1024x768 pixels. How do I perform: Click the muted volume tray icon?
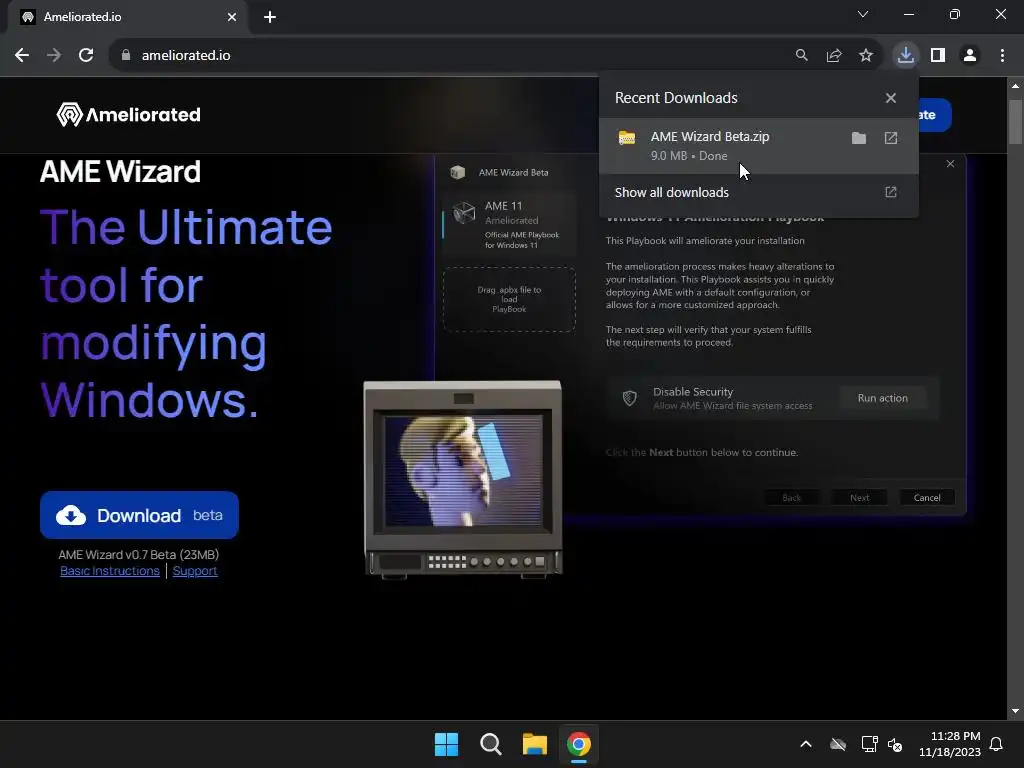pos(895,744)
